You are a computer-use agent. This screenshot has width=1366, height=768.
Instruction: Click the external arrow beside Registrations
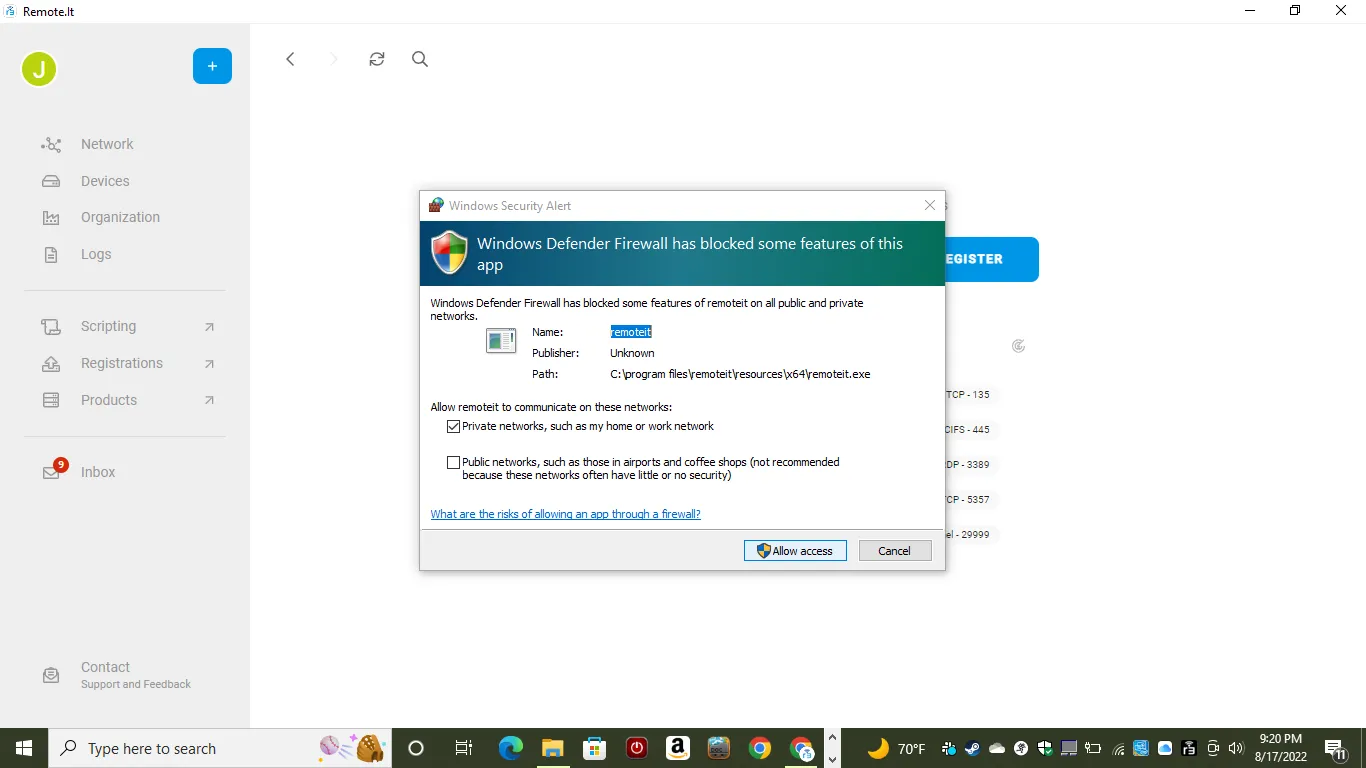pyautogui.click(x=209, y=364)
